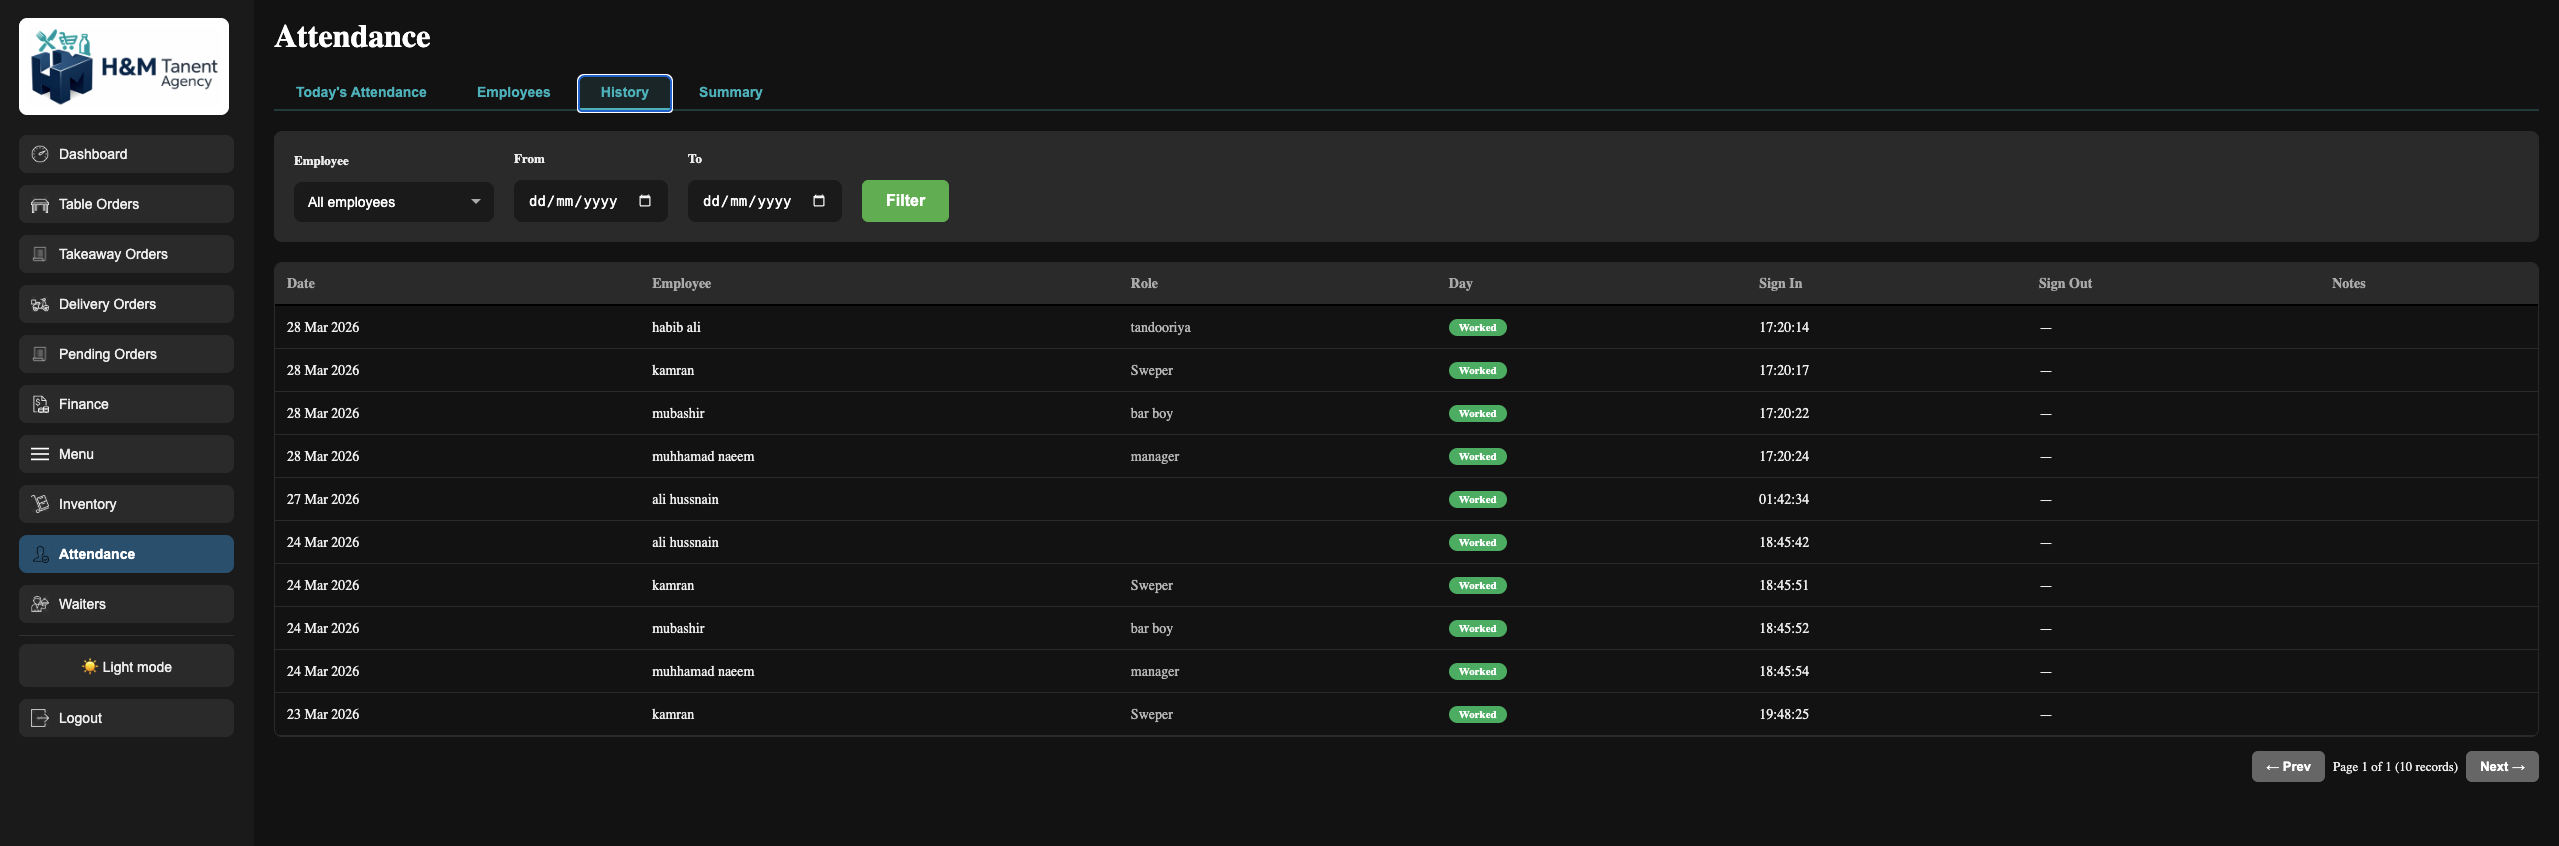Click the Delivery Orders scooter icon
The image size is (2559, 846).
[40, 305]
